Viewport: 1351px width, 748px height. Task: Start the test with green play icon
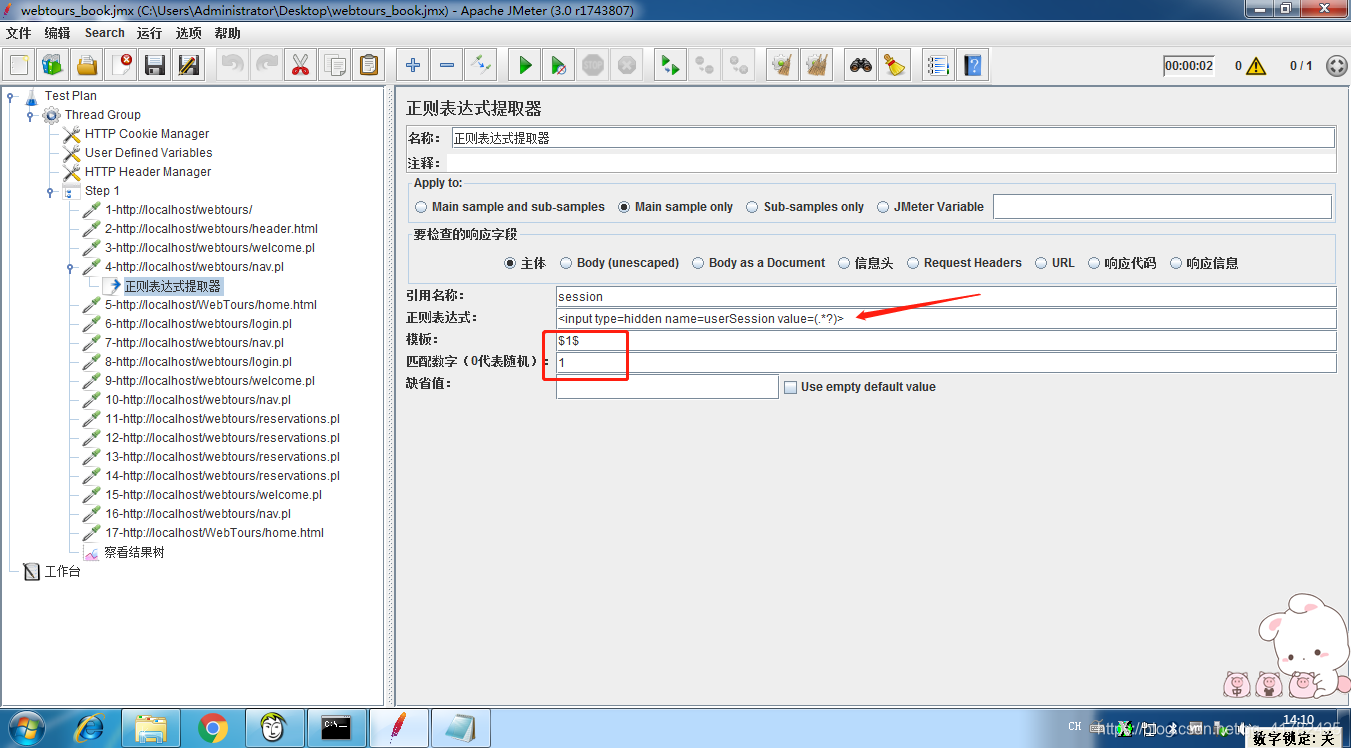[524, 66]
